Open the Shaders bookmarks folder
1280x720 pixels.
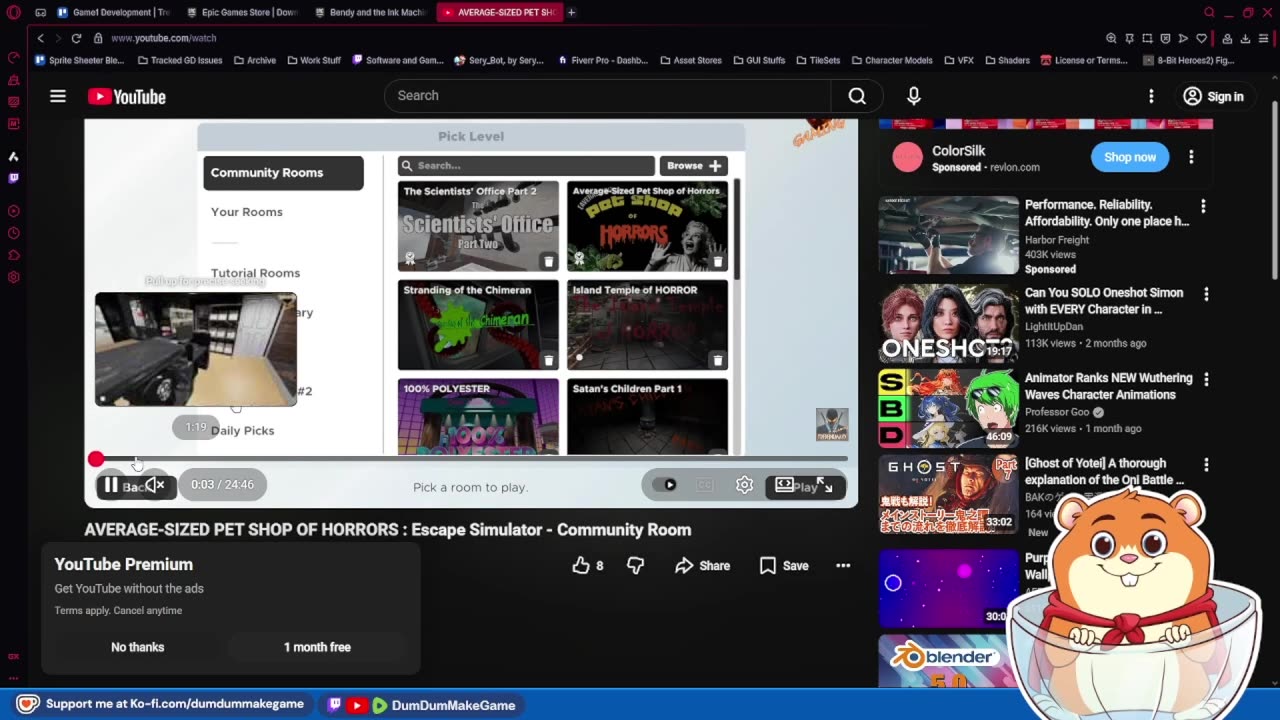(1006, 60)
